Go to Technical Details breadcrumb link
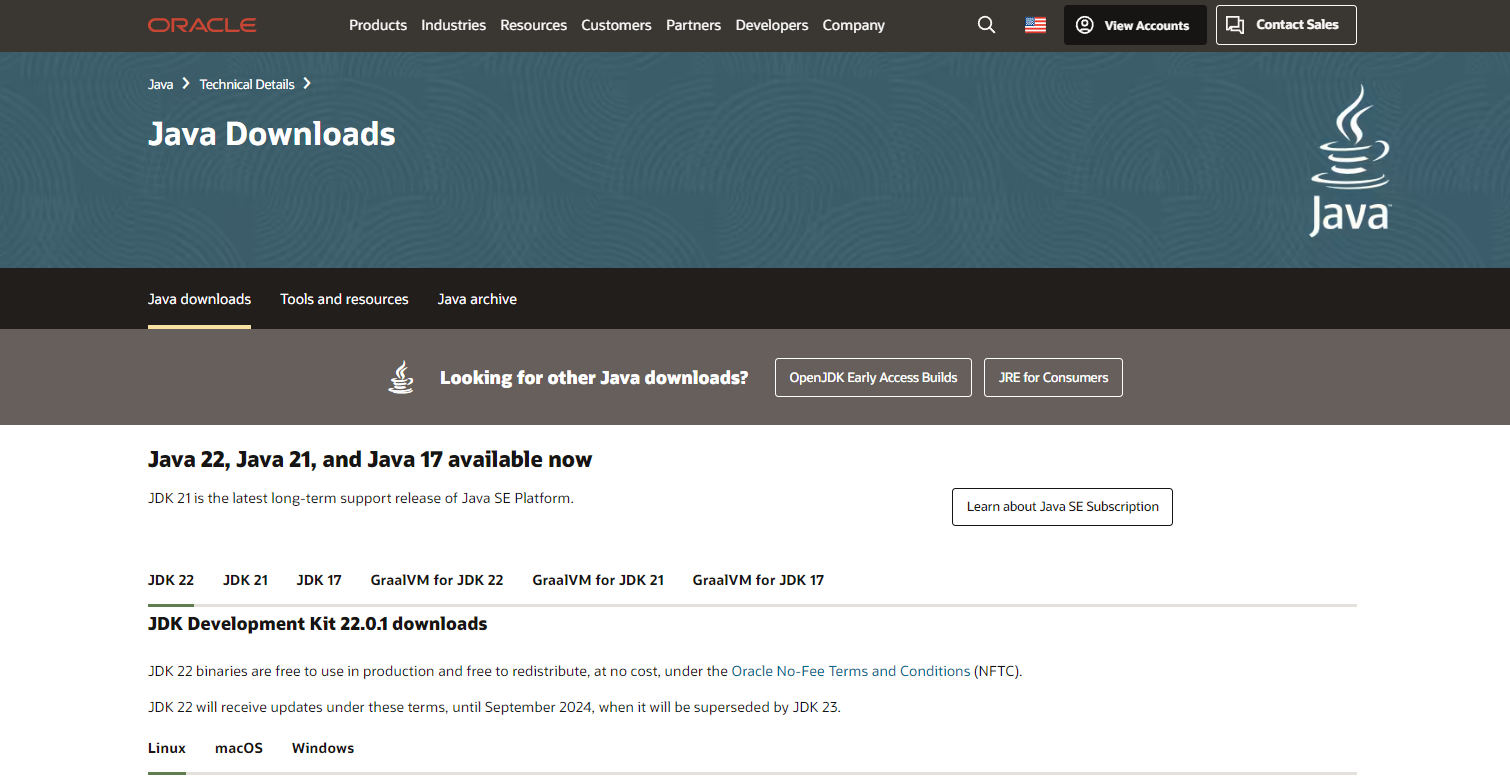The image size is (1510, 781). (x=247, y=84)
